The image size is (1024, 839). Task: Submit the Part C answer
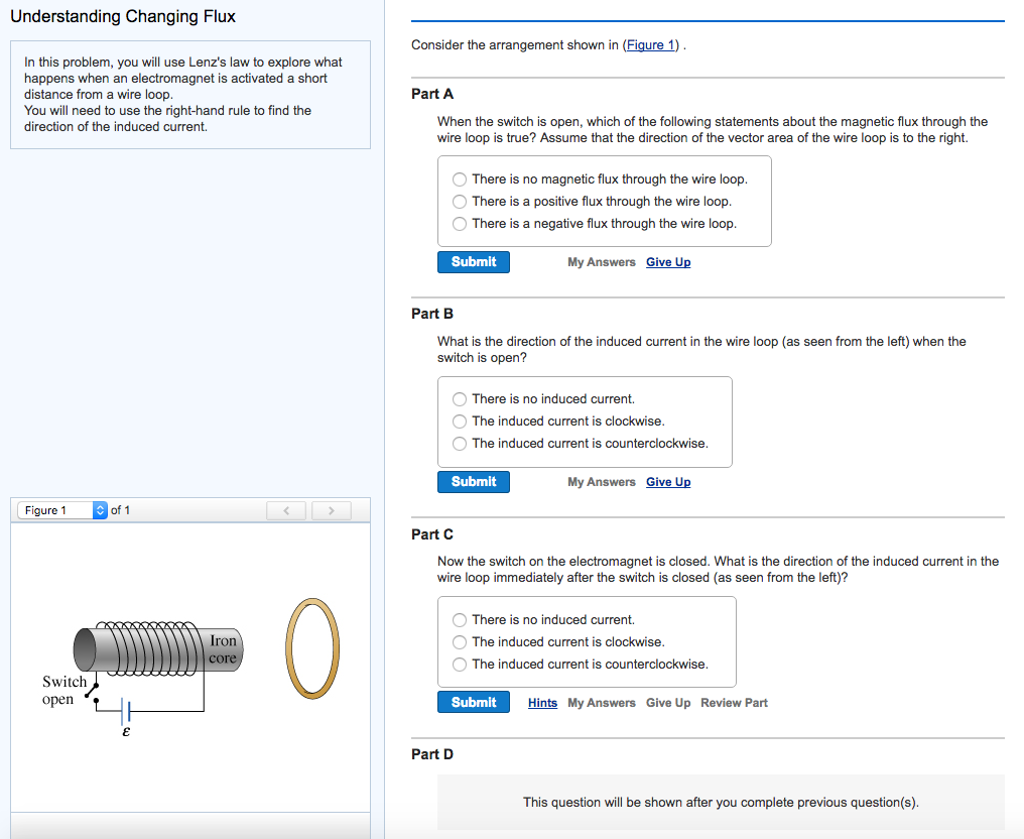pyautogui.click(x=473, y=703)
